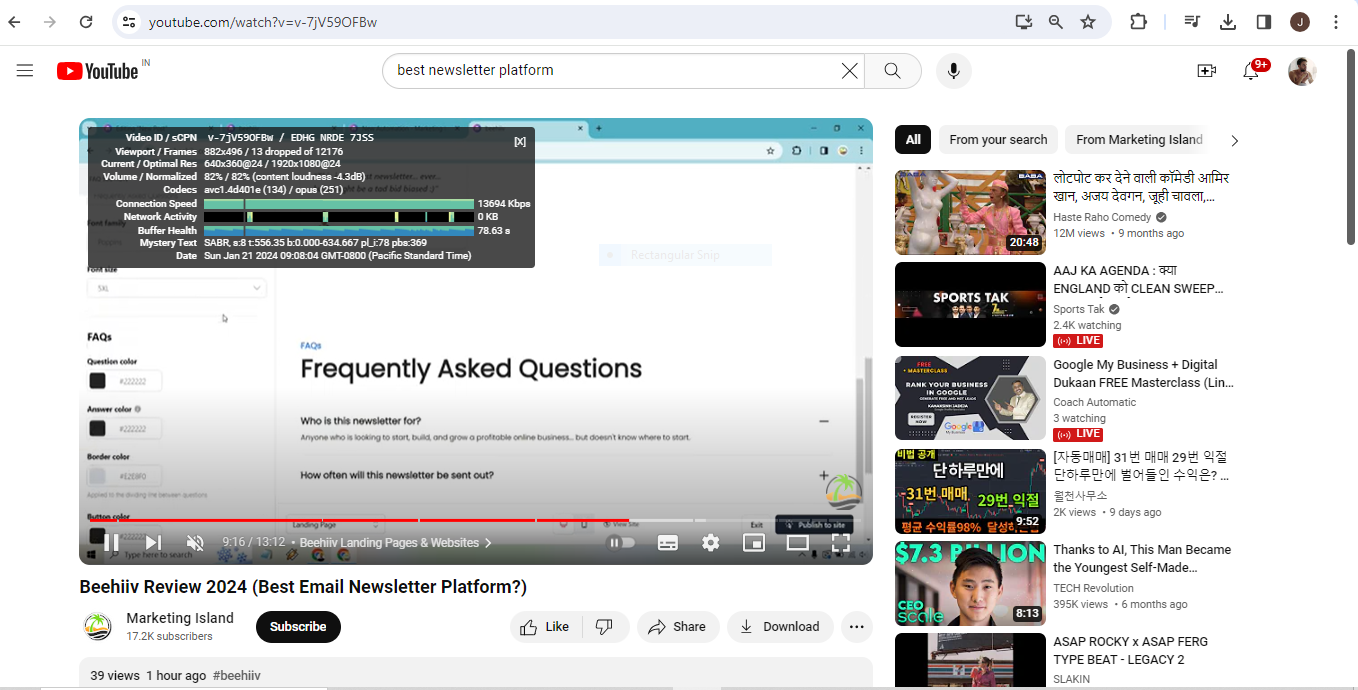Click the Beehiiv Review 2024 video title
Viewport: 1358px width, 690px height.
point(303,587)
